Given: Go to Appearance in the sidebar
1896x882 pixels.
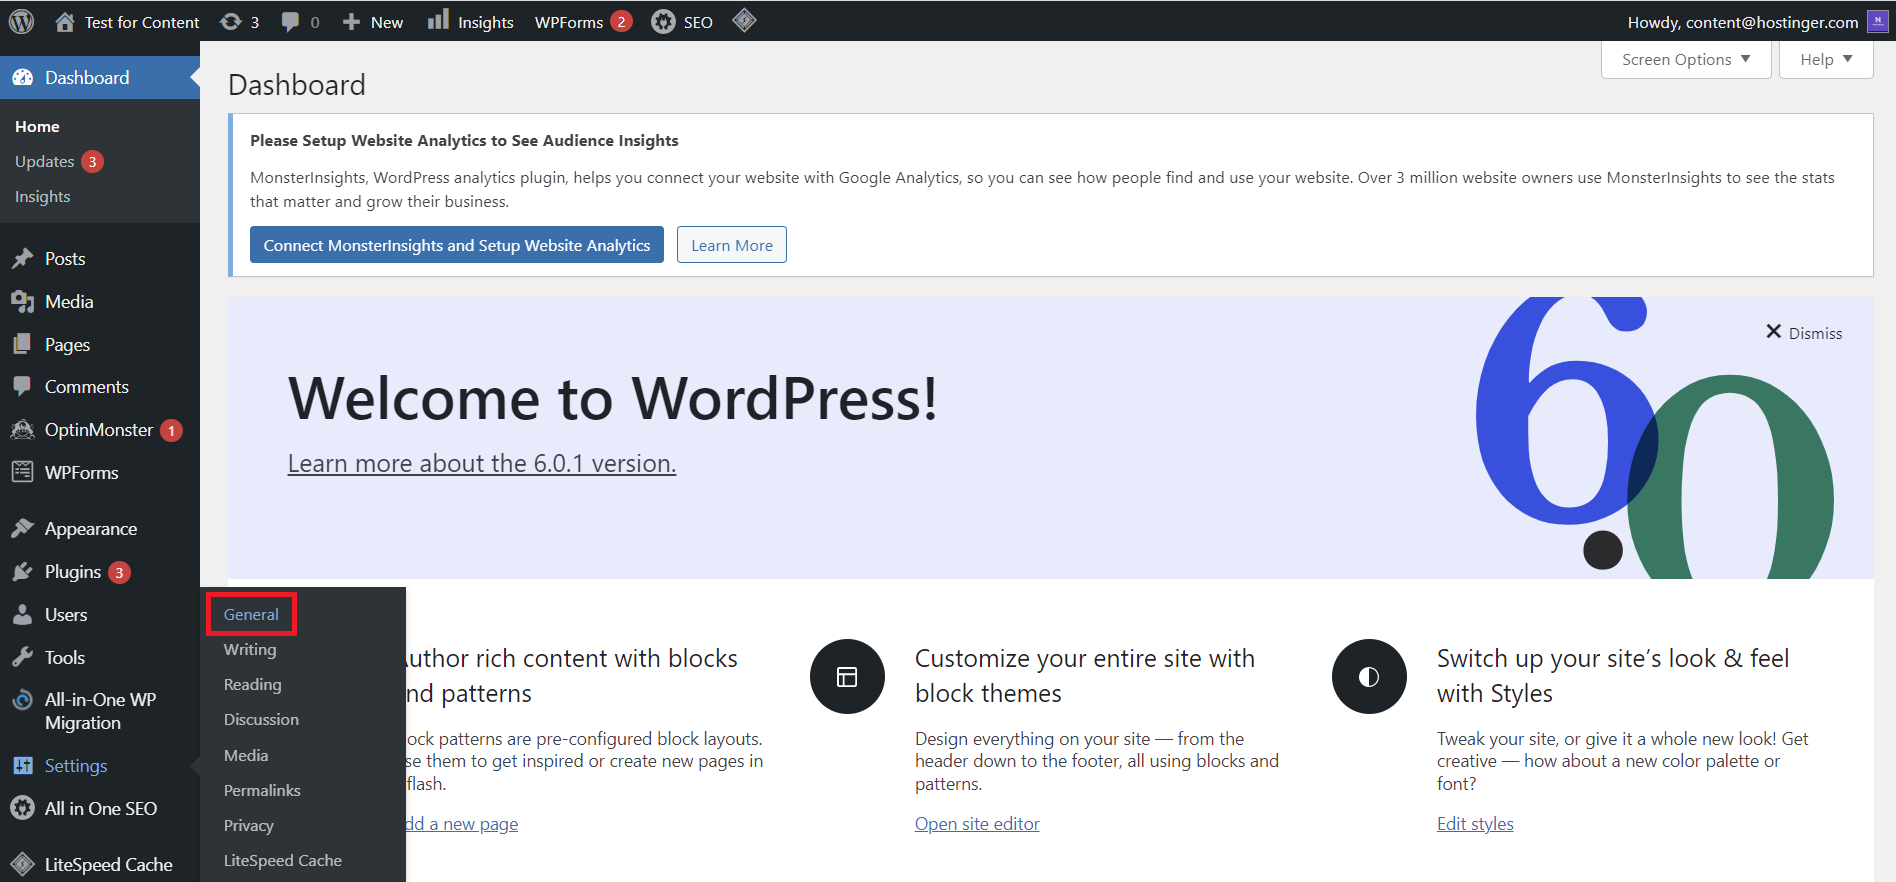Looking at the screenshot, I should (90, 529).
